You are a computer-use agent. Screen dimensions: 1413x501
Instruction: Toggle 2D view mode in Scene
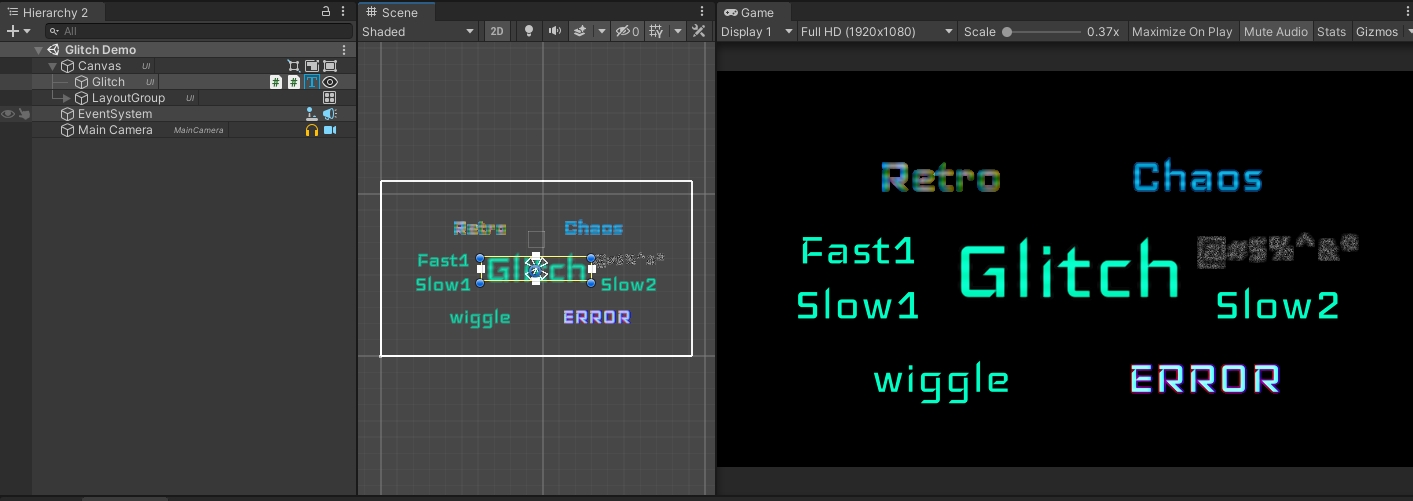(496, 31)
